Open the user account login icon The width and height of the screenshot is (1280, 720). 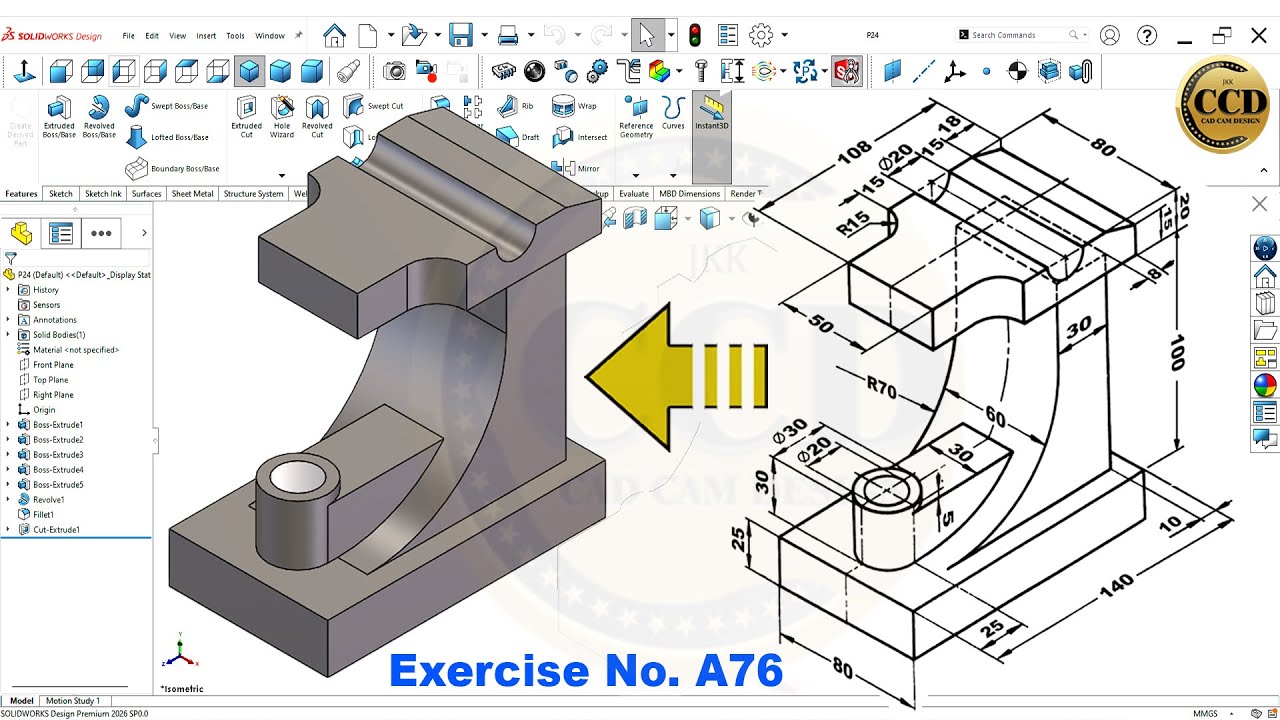tap(1109, 35)
